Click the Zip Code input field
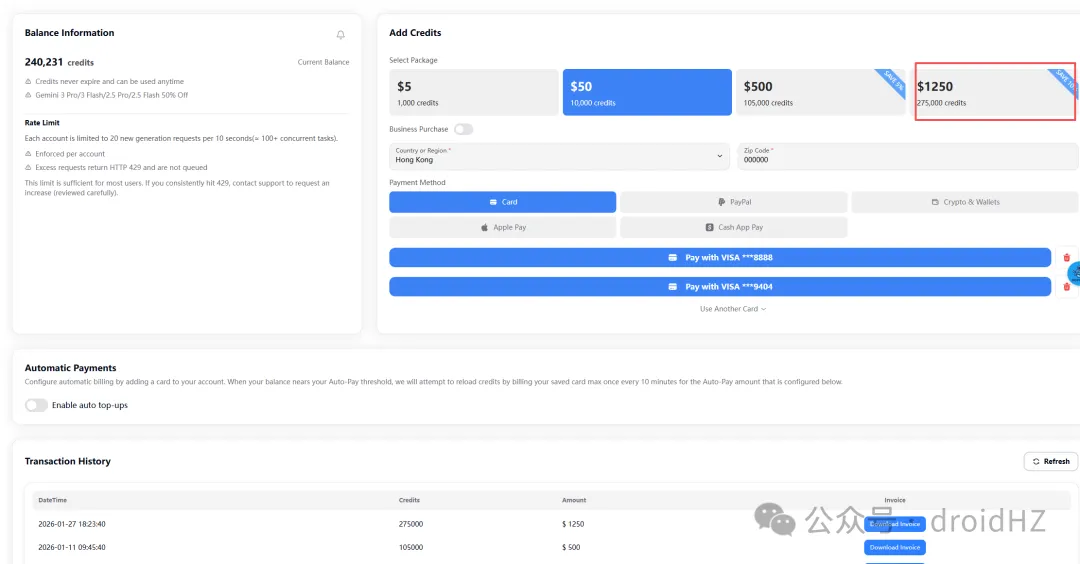The height and width of the screenshot is (564, 1080). pyautogui.click(x=908, y=157)
